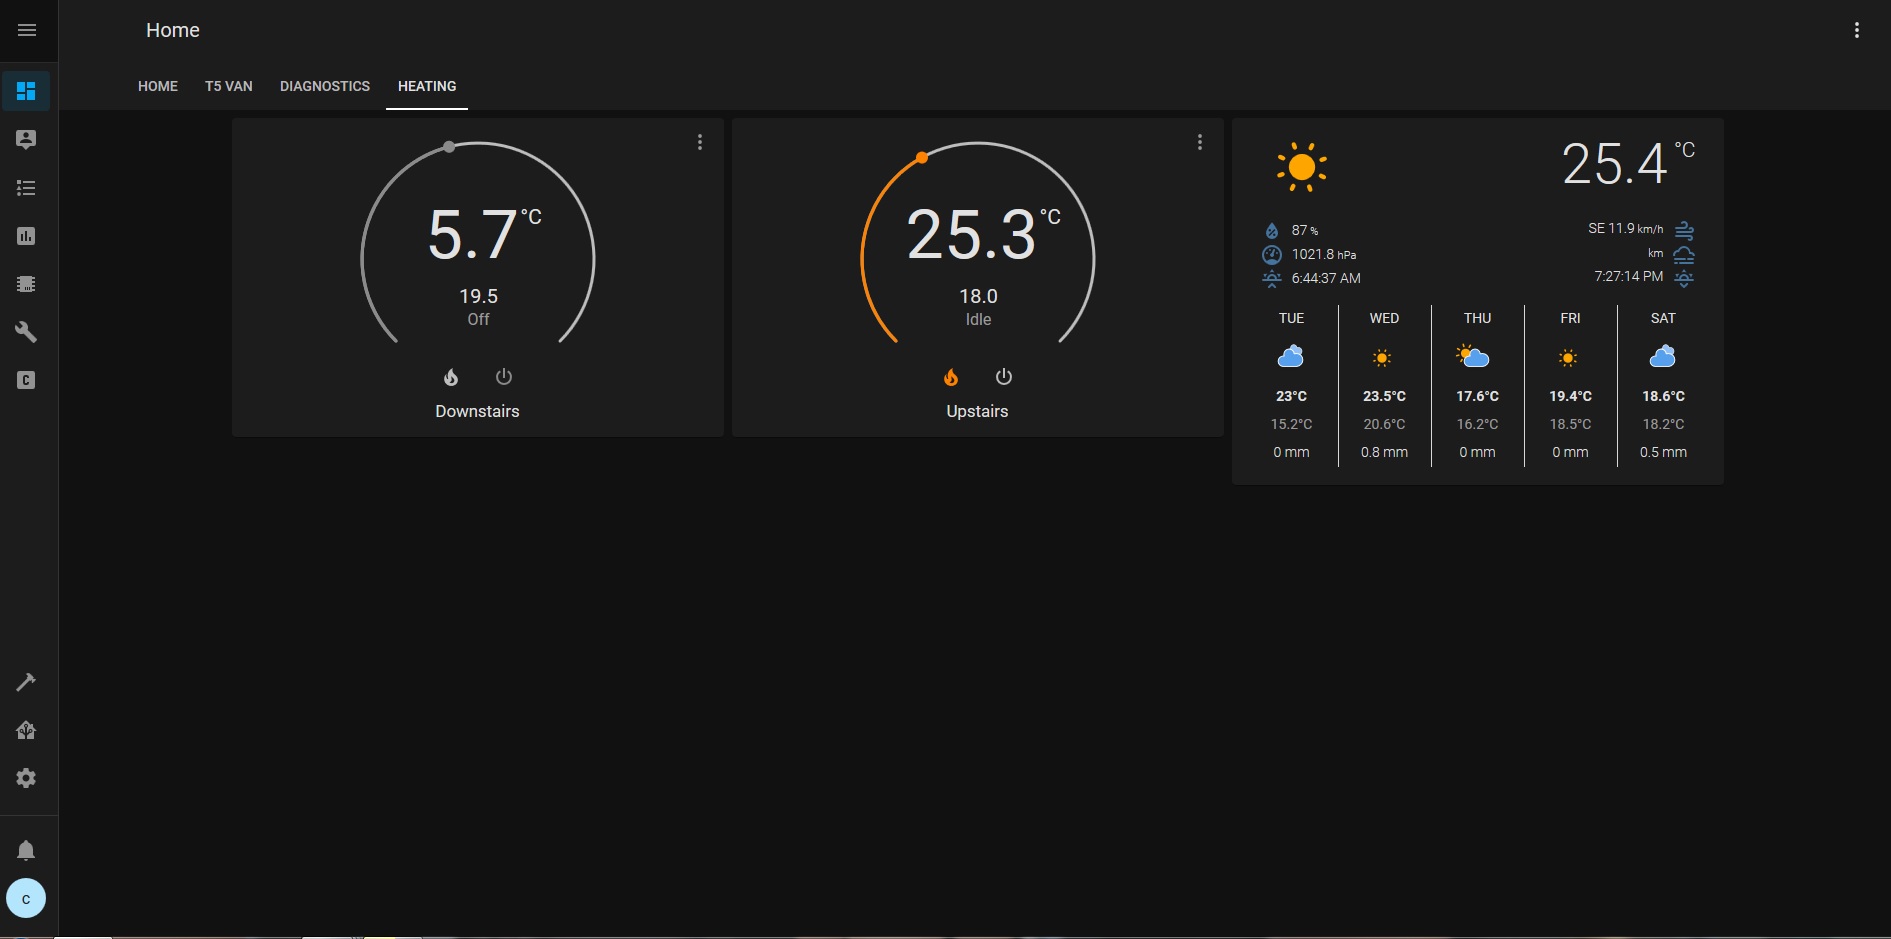Set Downstairs thermostat to heat mode
Image resolution: width=1891 pixels, height=939 pixels.
451,377
